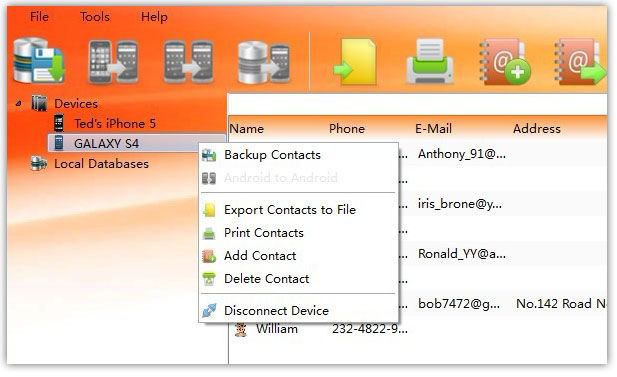Viewport: 617px width, 377px height.
Task: Click the bob7472@g... email cell
Action: (459, 304)
